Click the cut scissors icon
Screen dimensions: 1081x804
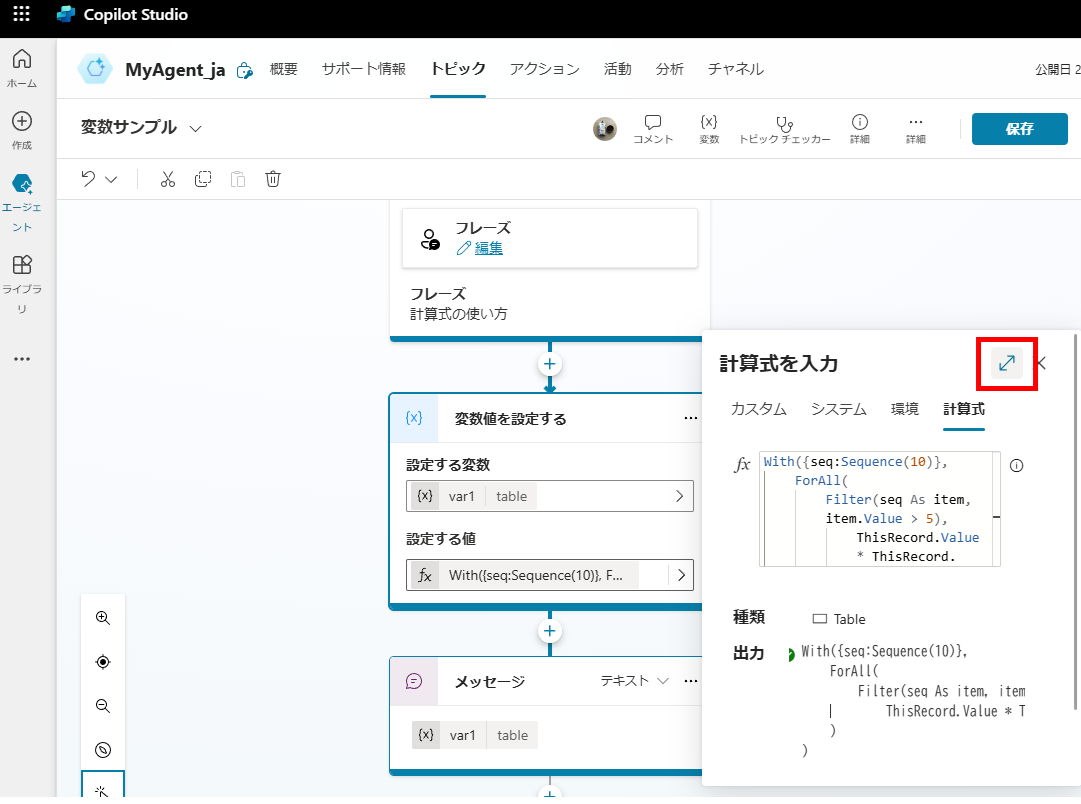point(167,179)
